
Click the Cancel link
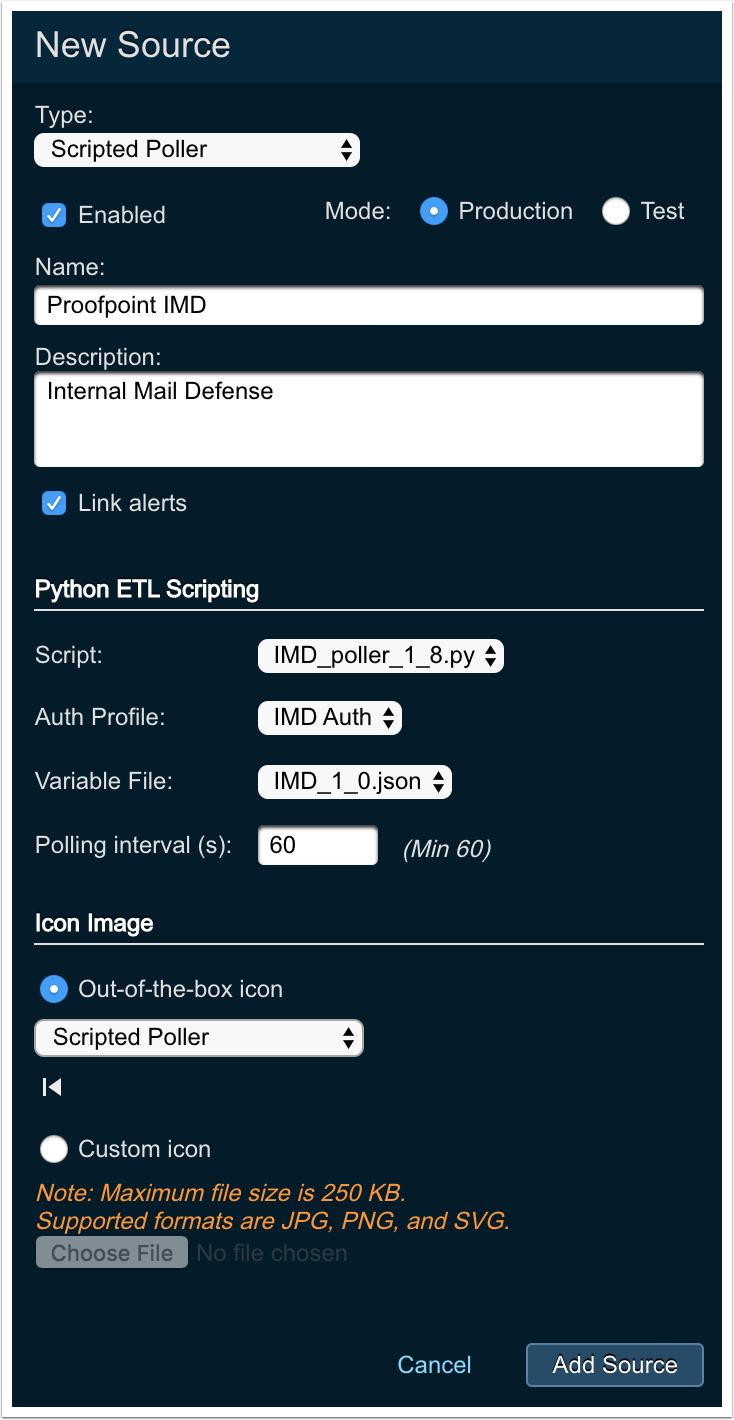434,1365
